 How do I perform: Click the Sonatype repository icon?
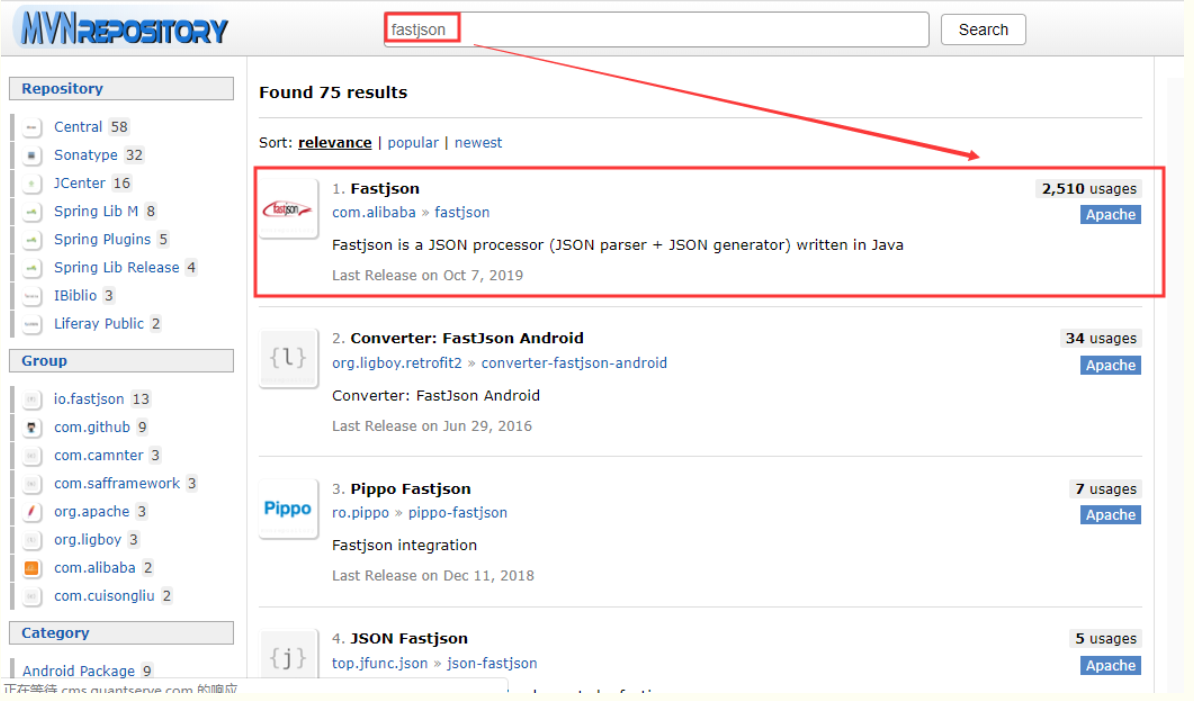[x=31, y=155]
